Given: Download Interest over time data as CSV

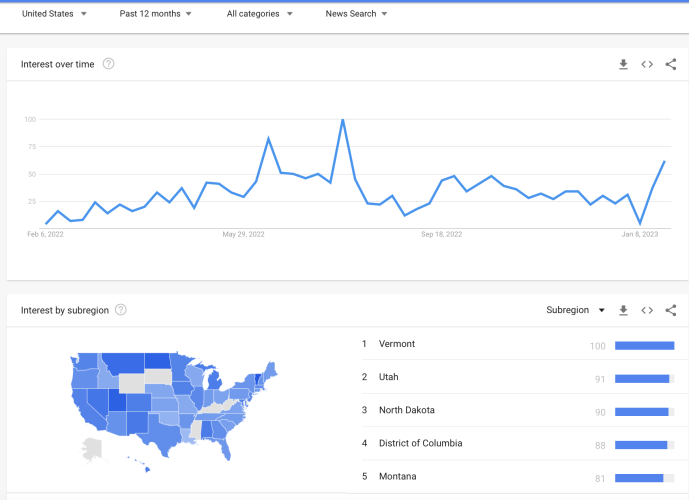Looking at the screenshot, I should click(x=623, y=65).
